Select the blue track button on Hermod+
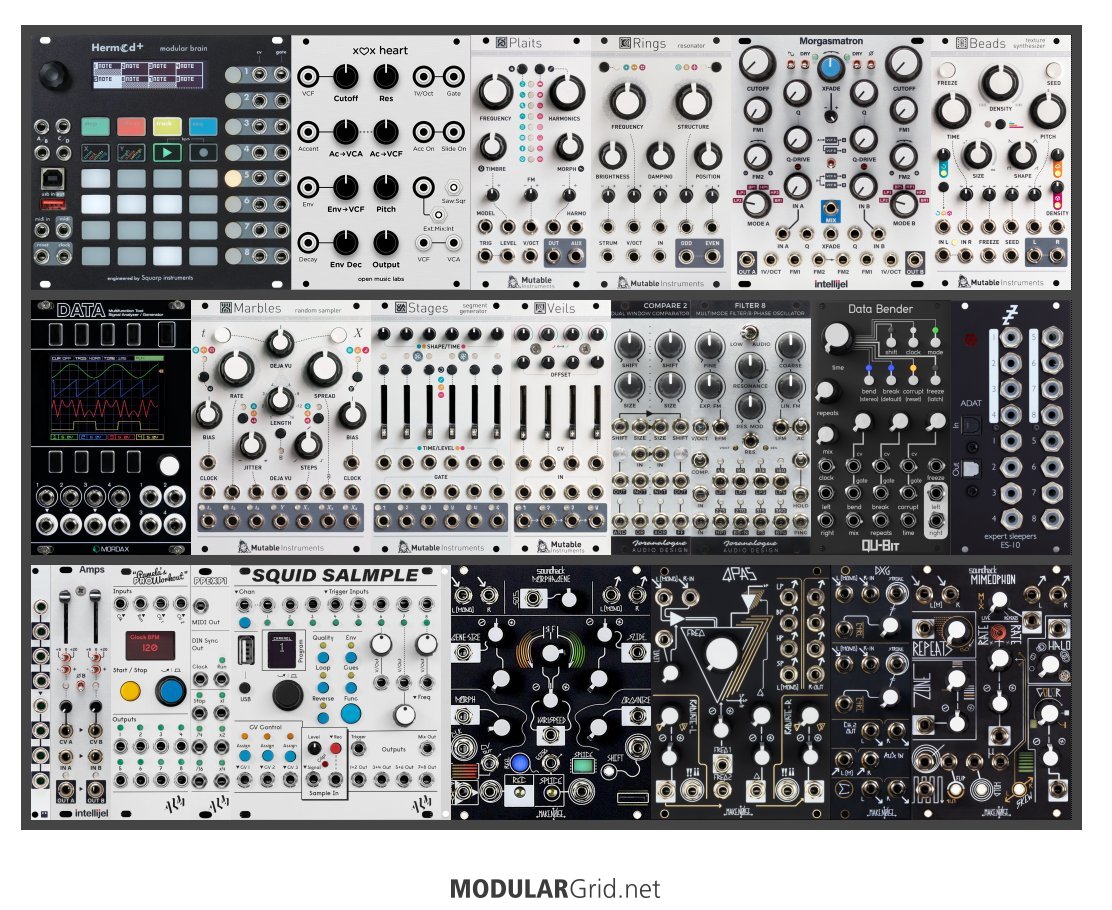Screen dimensions: 1112x910 click(x=203, y=126)
